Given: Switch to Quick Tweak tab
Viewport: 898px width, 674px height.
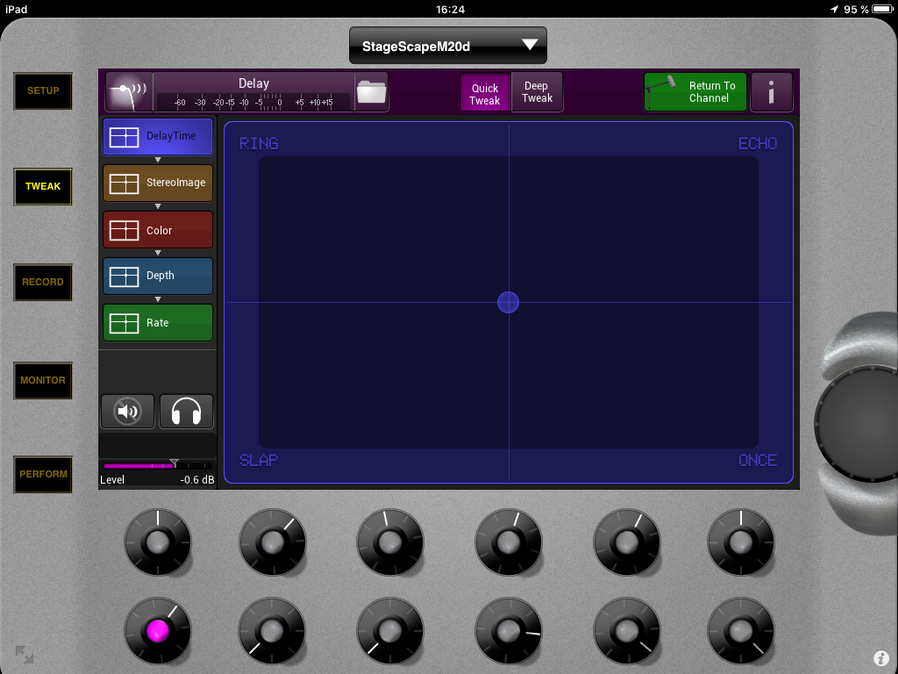Looking at the screenshot, I should tap(485, 93).
